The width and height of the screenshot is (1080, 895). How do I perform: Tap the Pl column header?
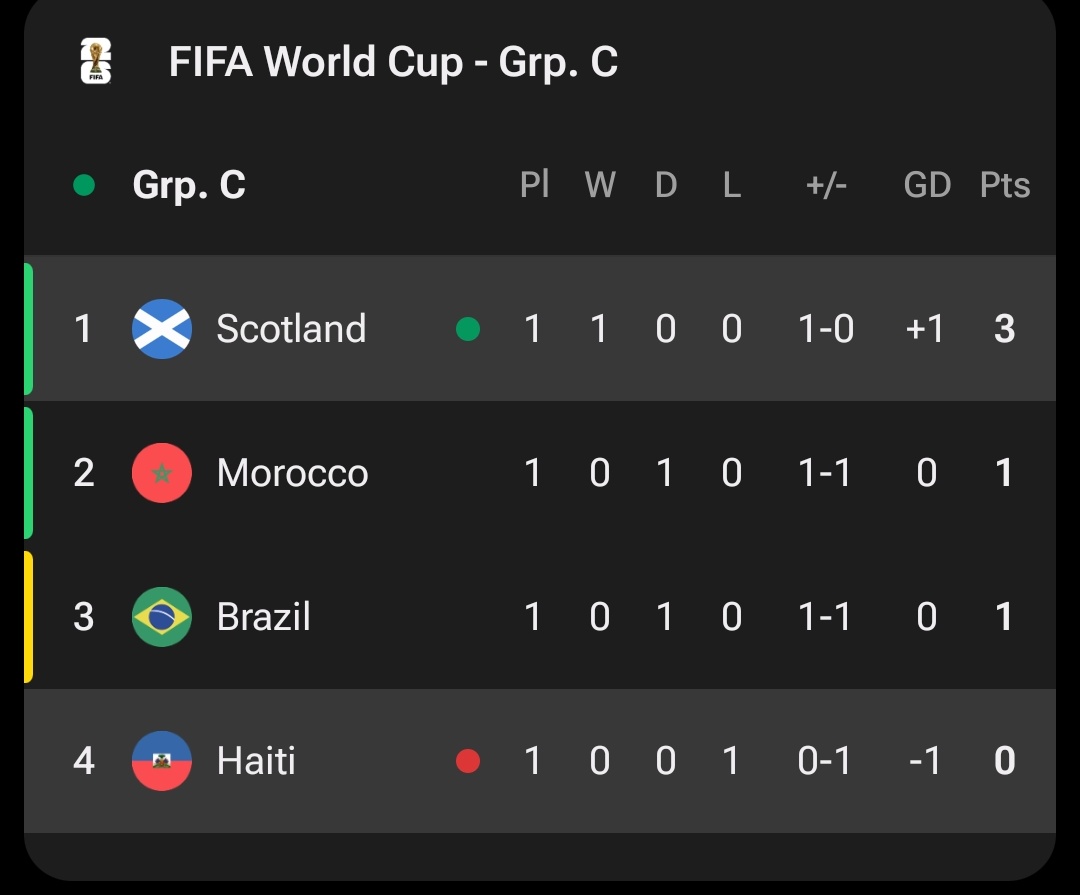coord(534,184)
